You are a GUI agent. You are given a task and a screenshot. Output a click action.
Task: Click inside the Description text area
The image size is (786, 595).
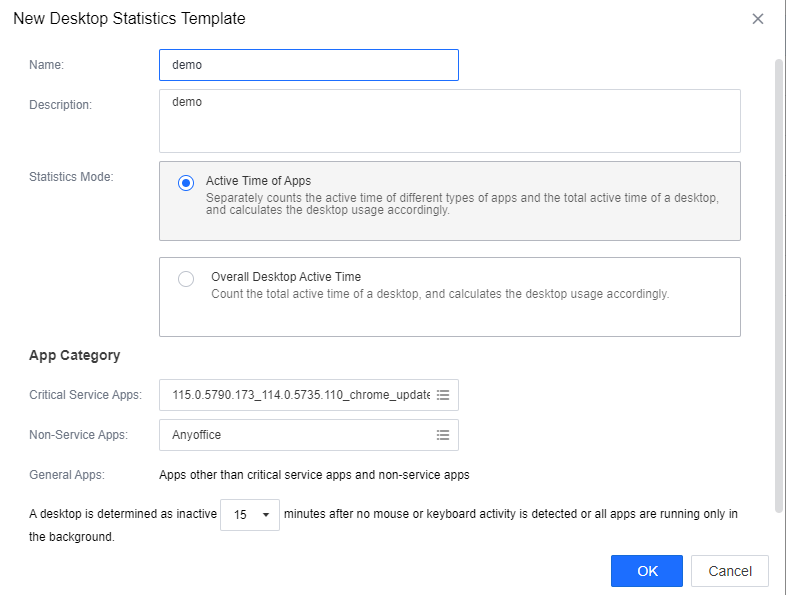click(x=449, y=120)
